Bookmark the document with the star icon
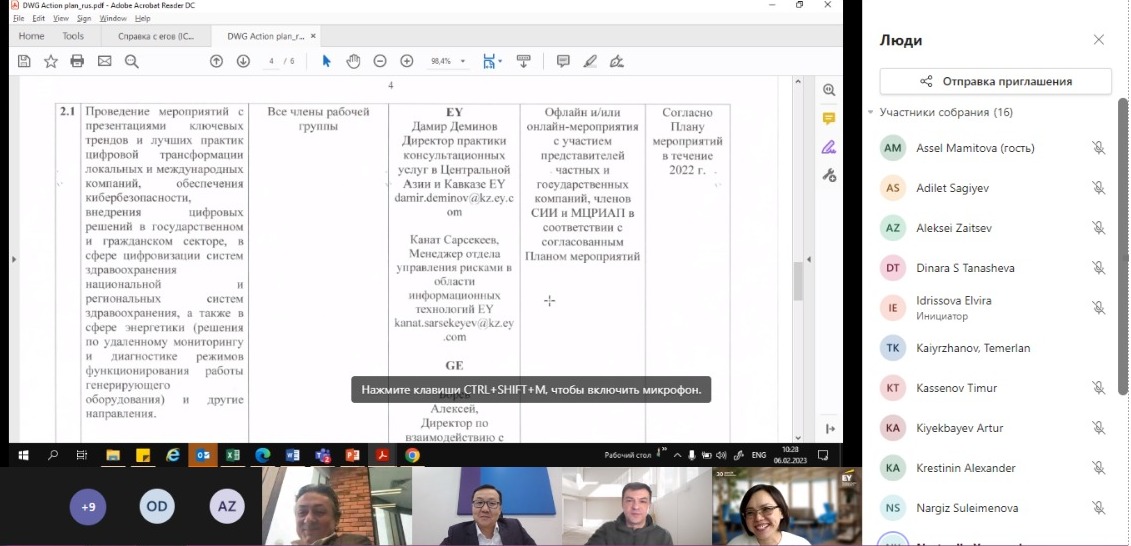 [50, 61]
